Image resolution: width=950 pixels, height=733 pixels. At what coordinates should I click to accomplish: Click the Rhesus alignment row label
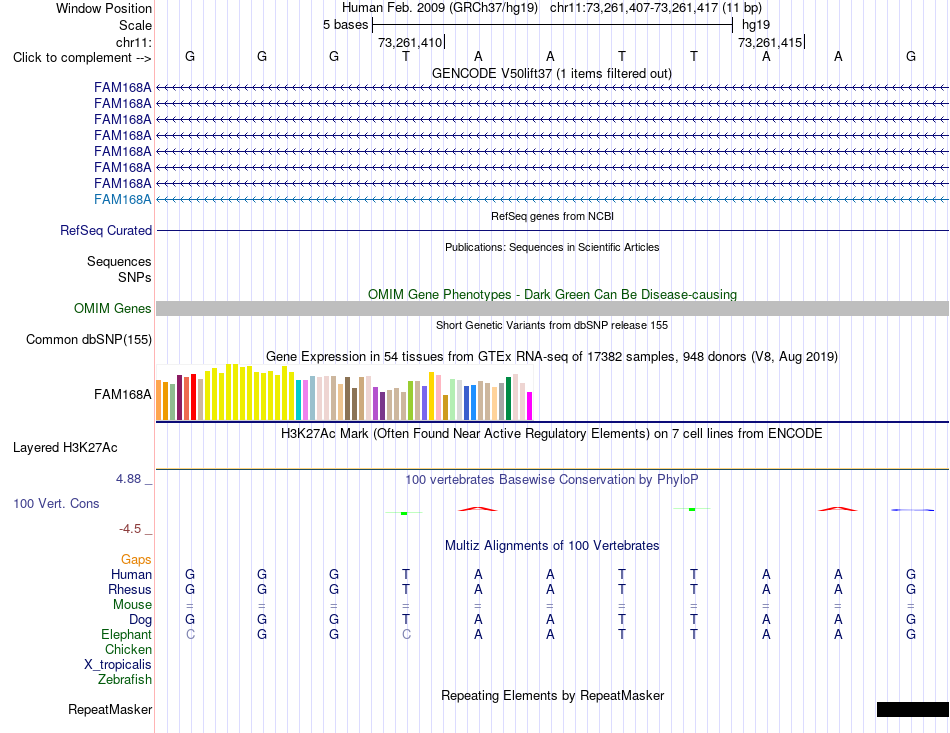(130, 589)
